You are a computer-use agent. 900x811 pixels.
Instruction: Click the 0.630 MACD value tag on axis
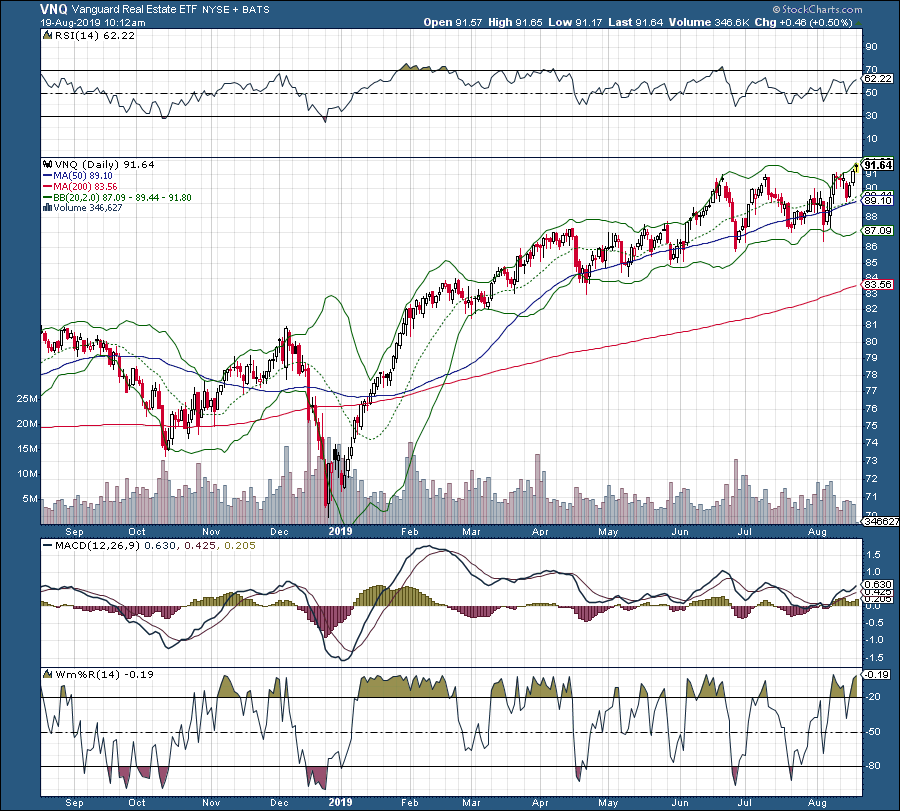878,585
